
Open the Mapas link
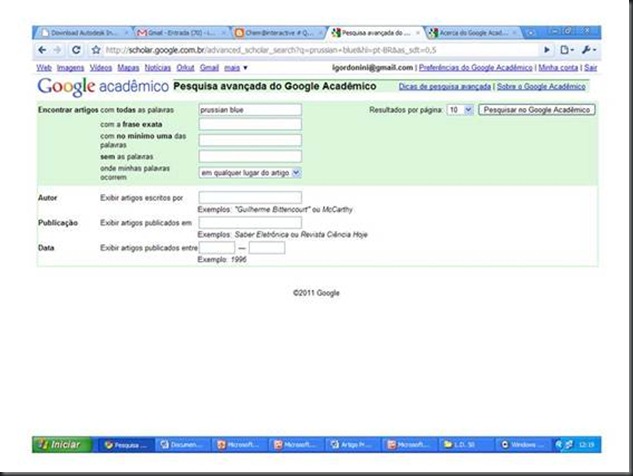pyautogui.click(x=128, y=68)
